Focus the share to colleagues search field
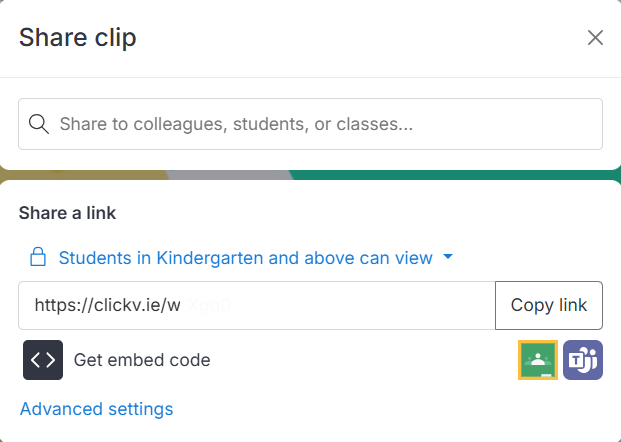The height and width of the screenshot is (442, 621). pos(310,124)
